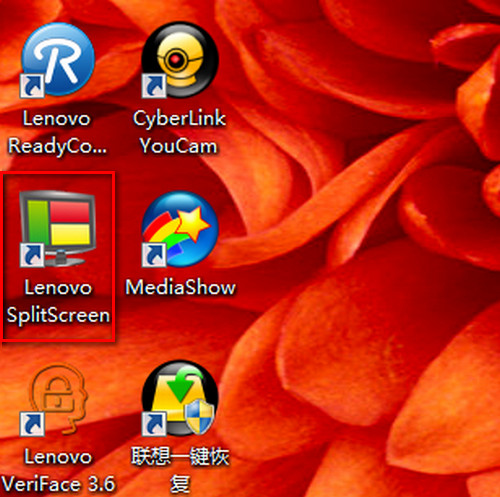The width and height of the screenshot is (500, 497).
Task: Click the UAC shield on 联想一键恢复 icon
Action: click(199, 417)
